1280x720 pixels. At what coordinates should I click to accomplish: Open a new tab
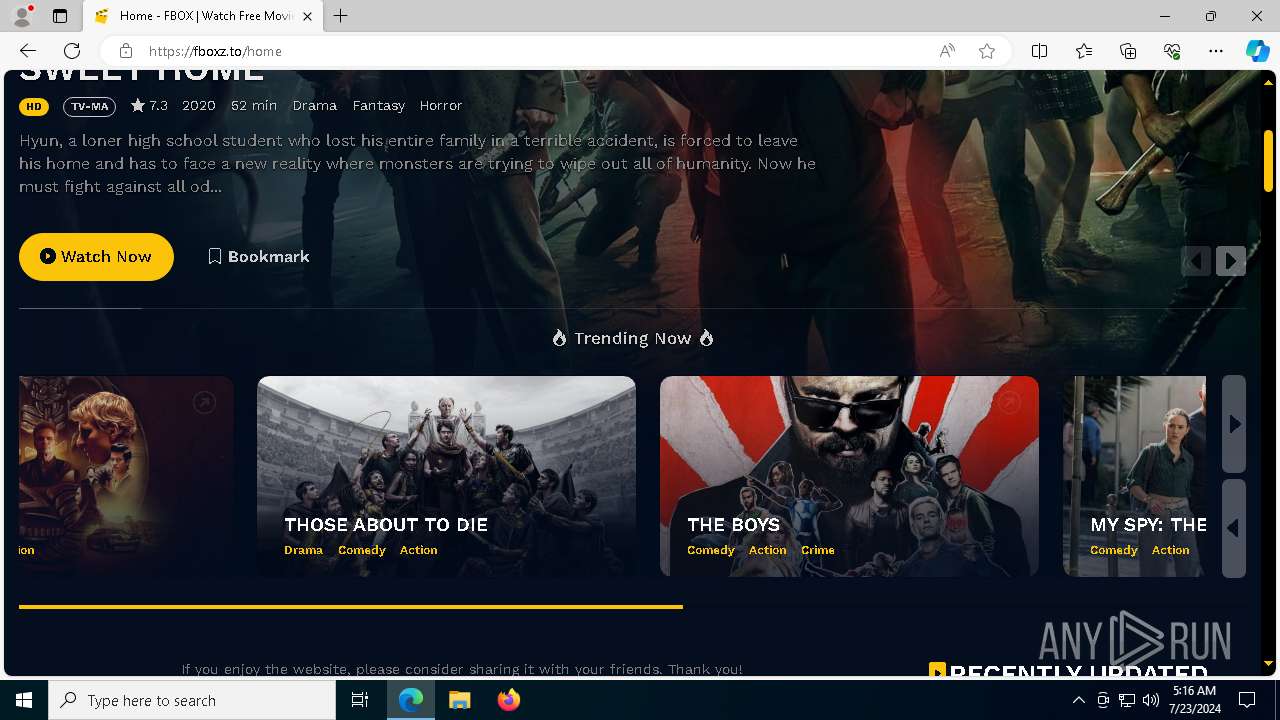341,16
